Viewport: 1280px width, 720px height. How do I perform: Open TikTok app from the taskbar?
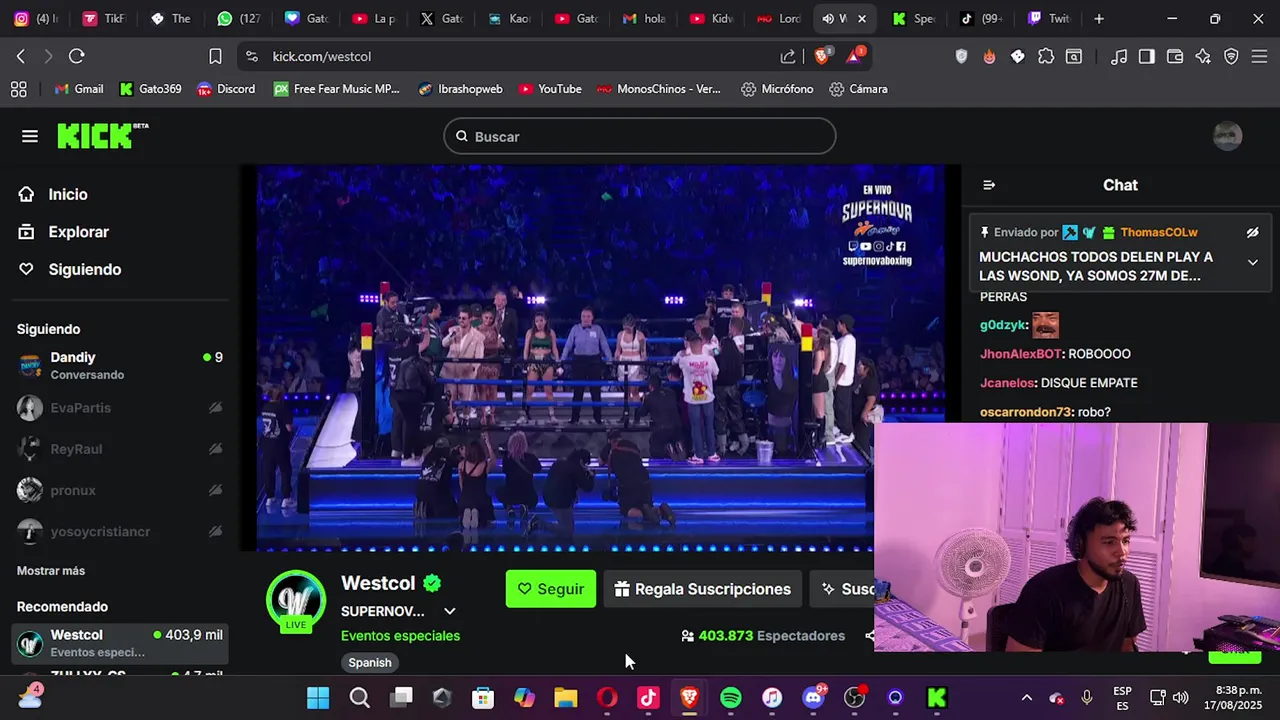pos(648,698)
